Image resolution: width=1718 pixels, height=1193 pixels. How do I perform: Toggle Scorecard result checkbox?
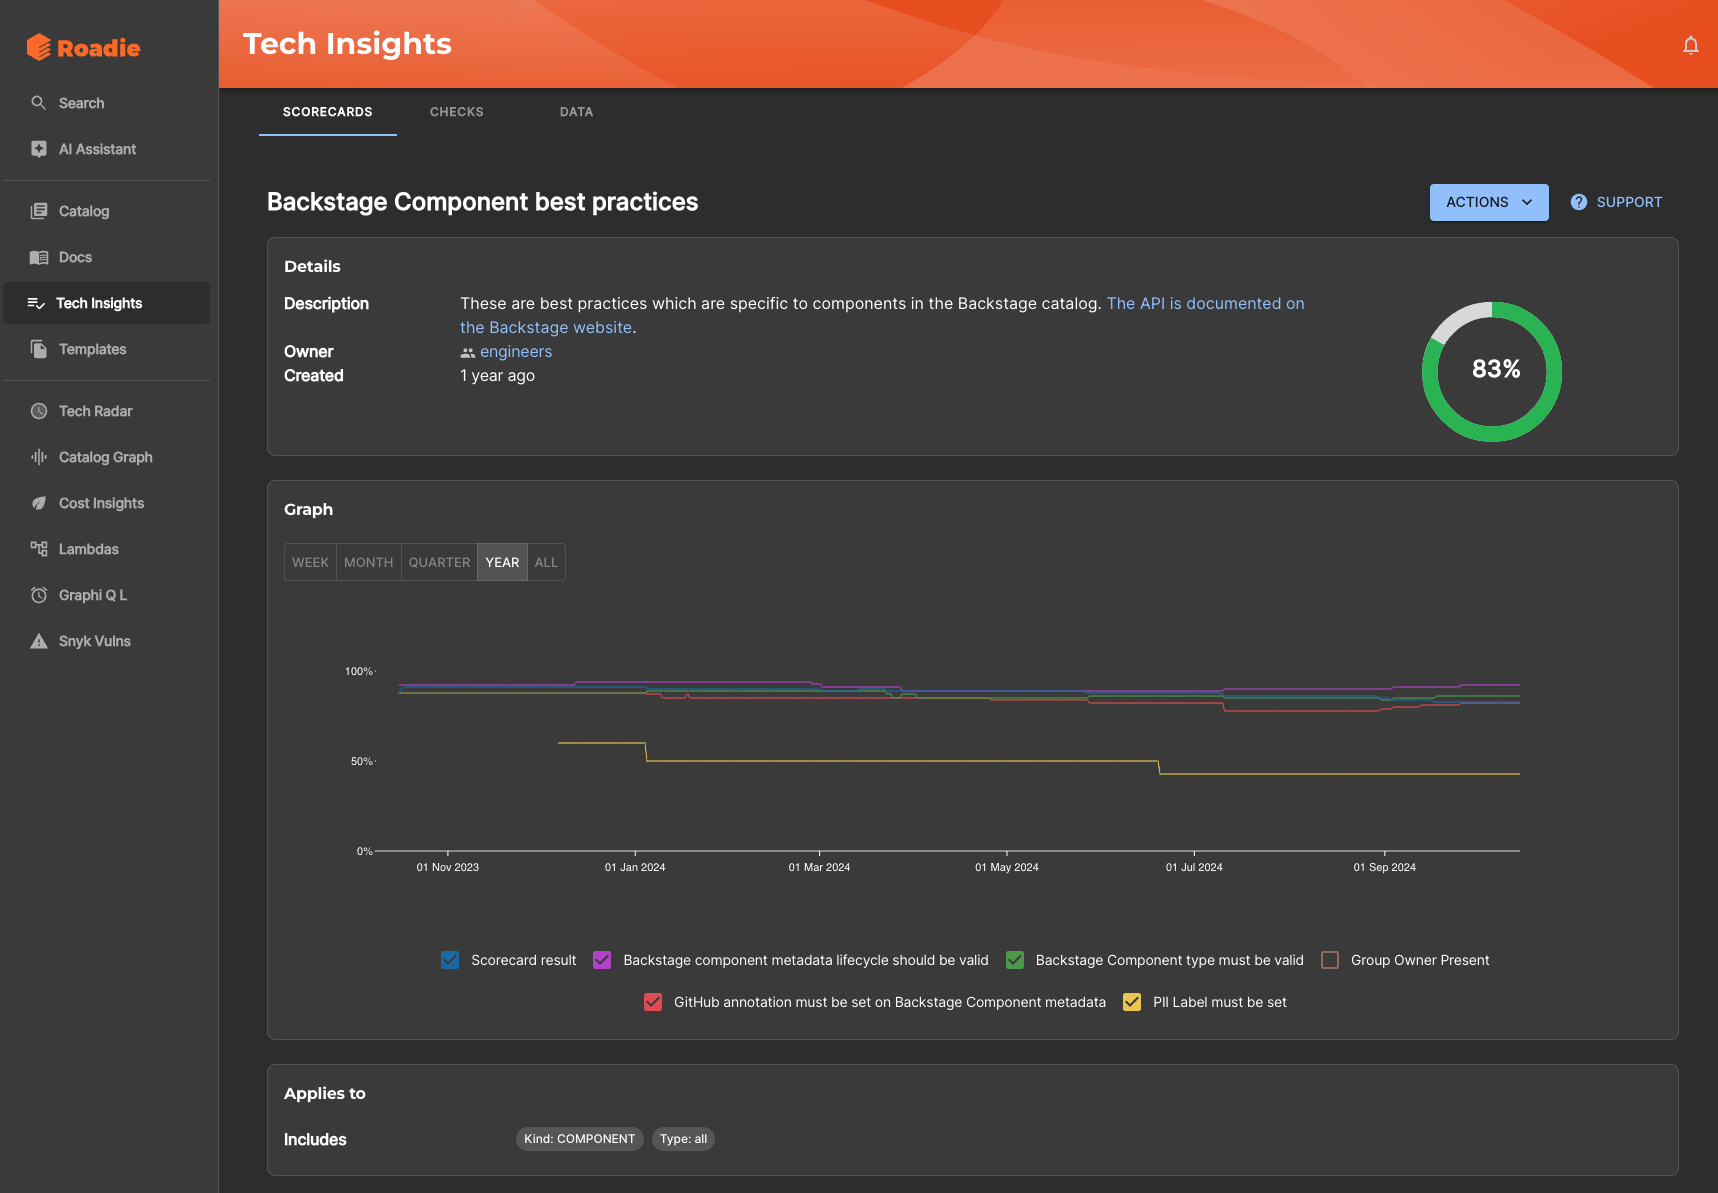click(450, 960)
